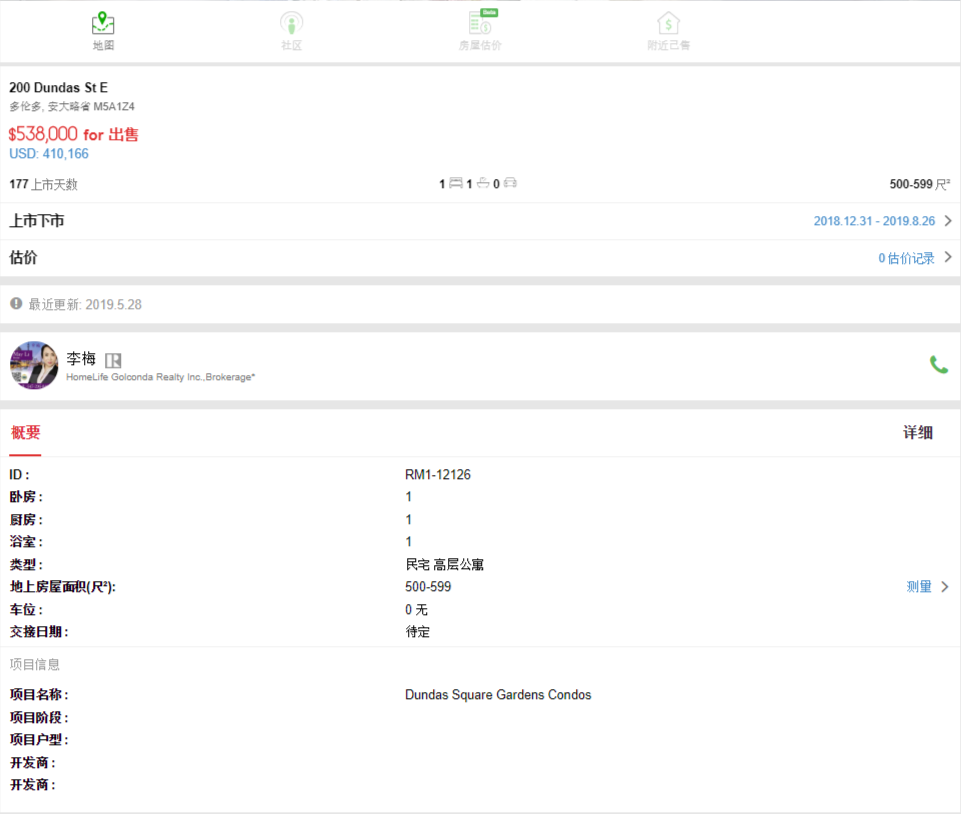The image size is (961, 814).
Task: Call the agent with the green phone icon
Action: [x=938, y=365]
